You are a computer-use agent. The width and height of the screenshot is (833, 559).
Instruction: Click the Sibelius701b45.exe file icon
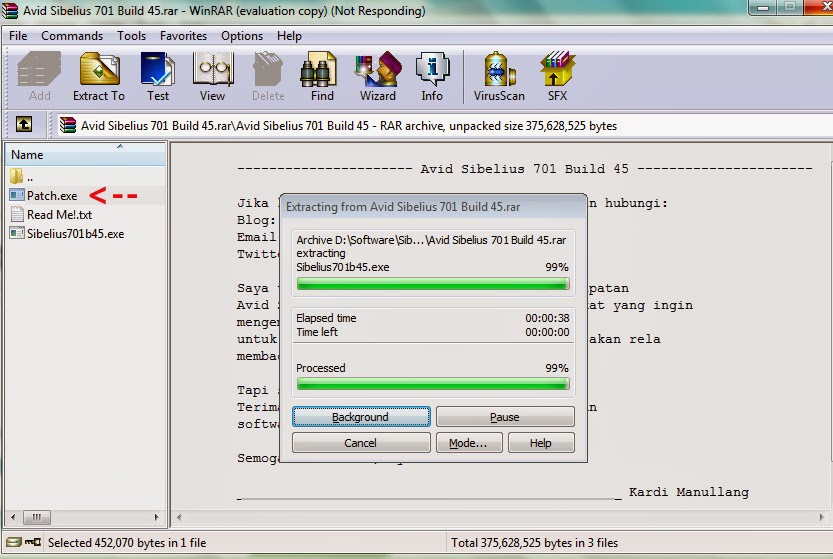pyautogui.click(x=17, y=233)
